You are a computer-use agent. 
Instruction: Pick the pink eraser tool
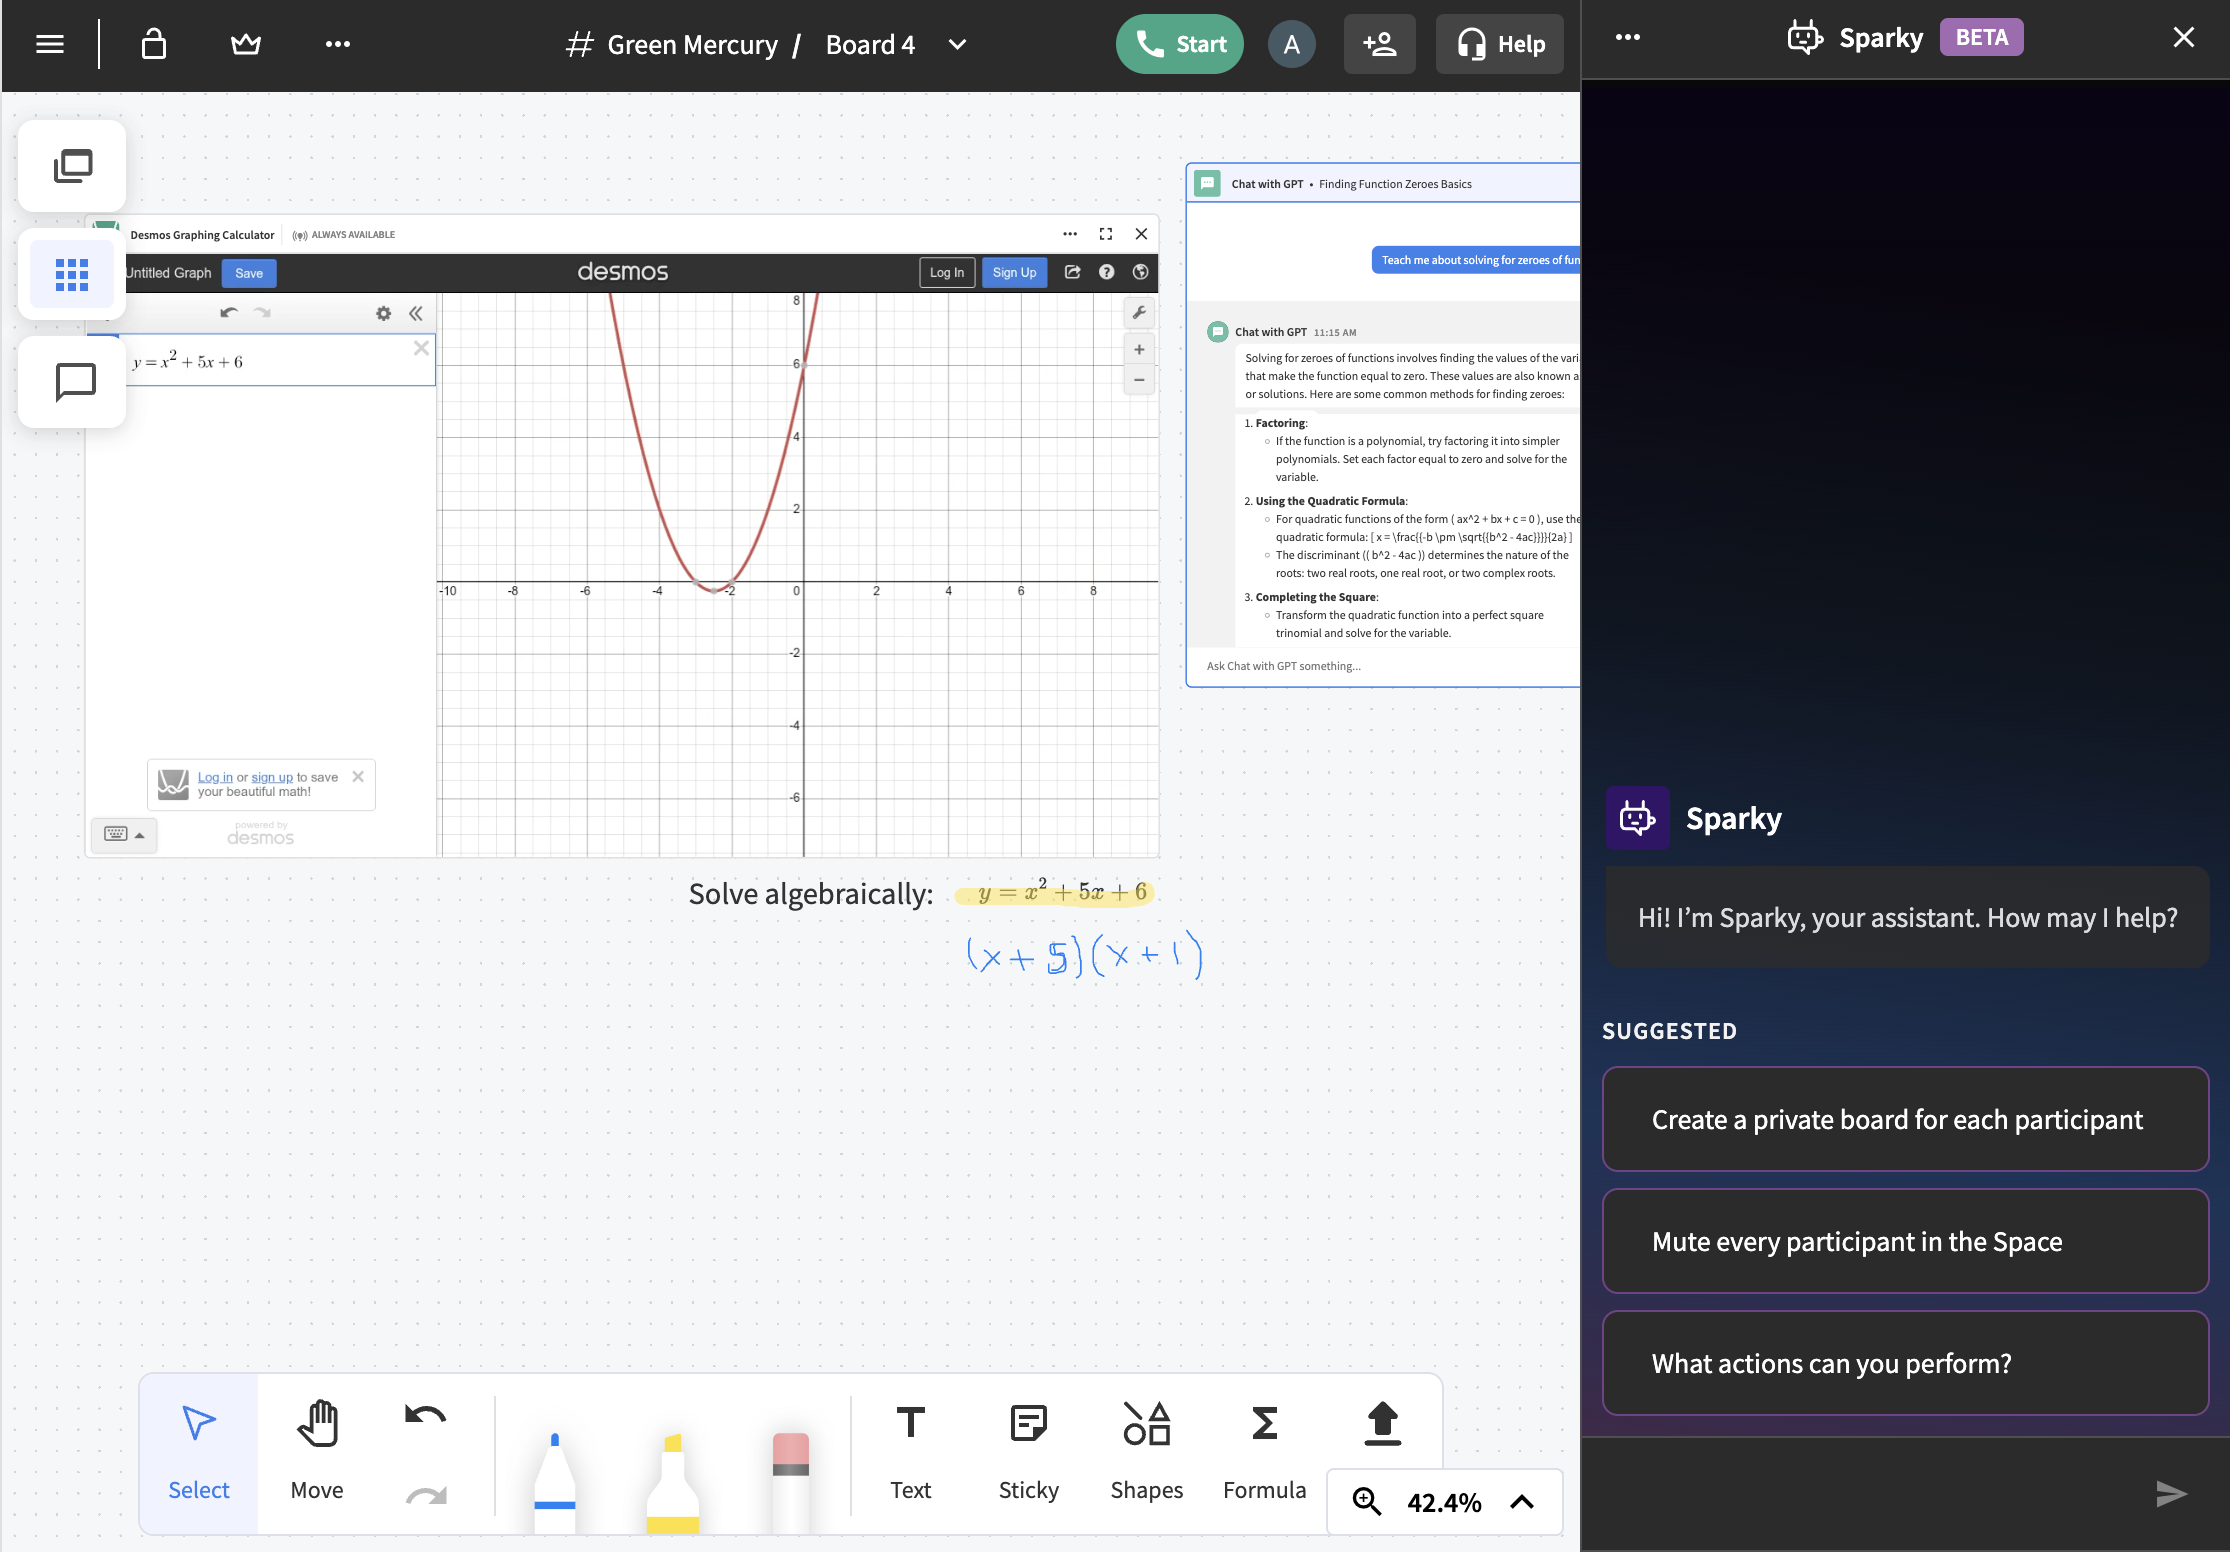point(790,1480)
